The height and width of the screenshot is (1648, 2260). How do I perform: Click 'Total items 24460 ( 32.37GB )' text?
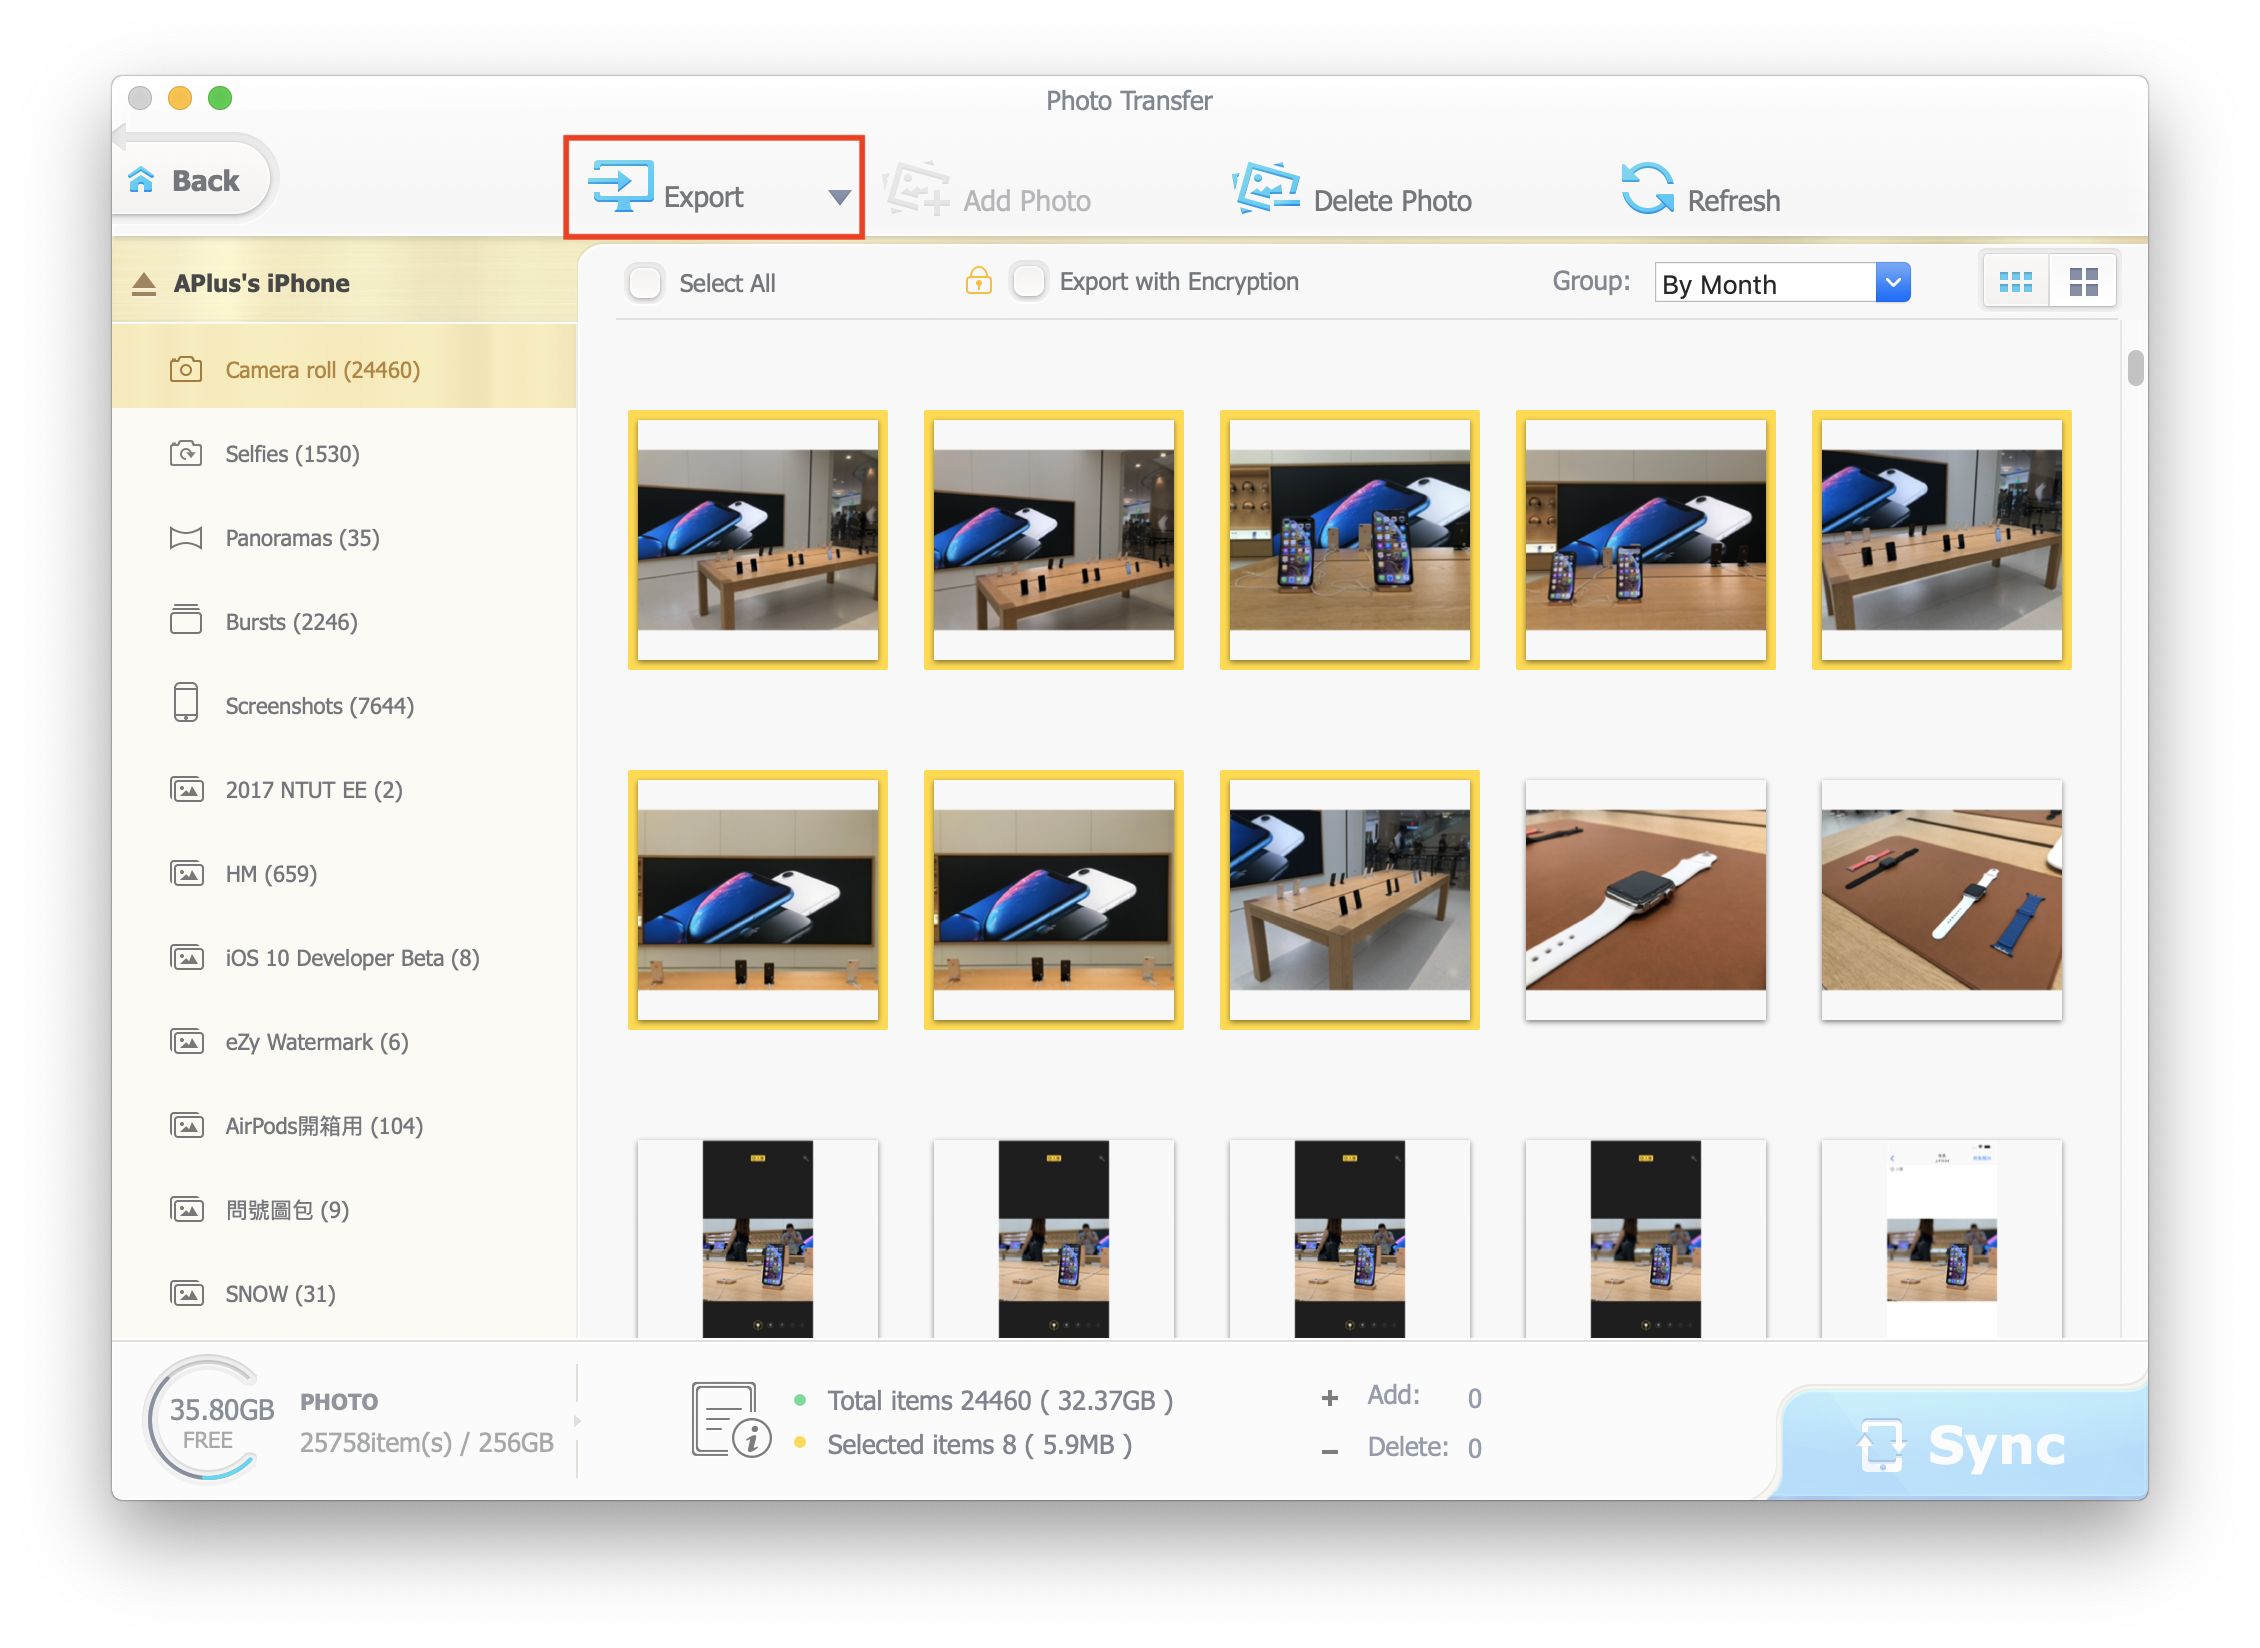[1000, 1401]
